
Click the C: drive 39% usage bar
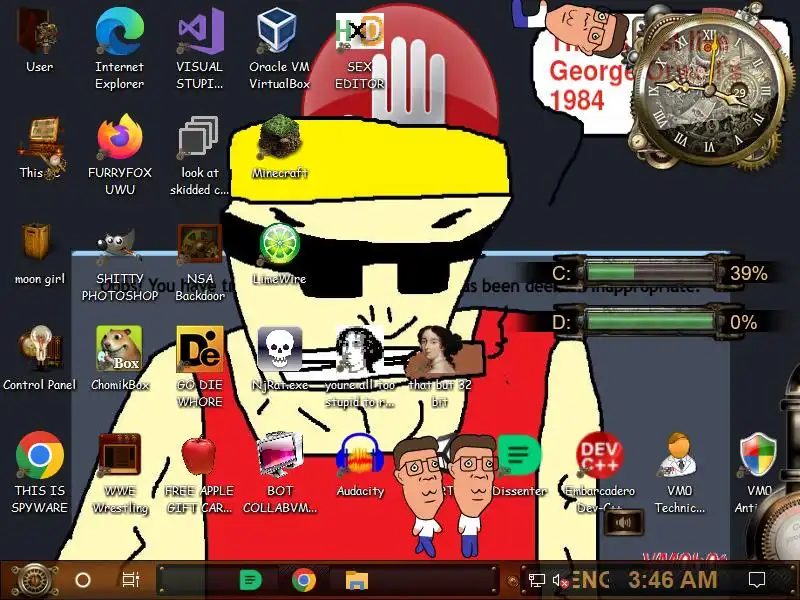tap(652, 273)
